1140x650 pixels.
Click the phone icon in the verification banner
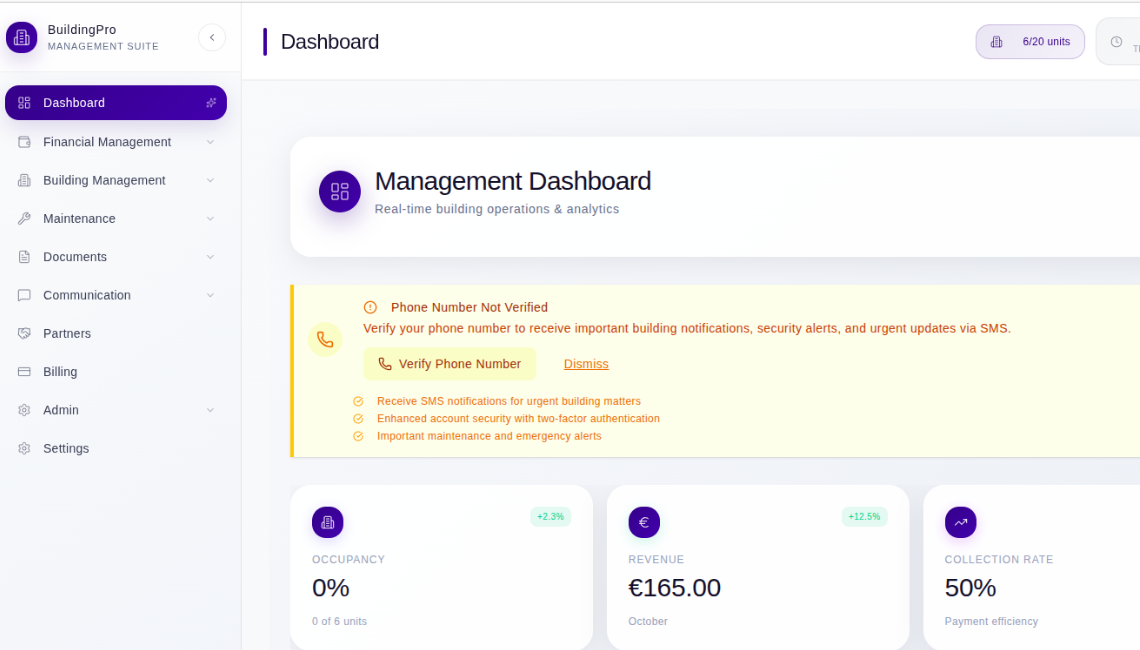click(325, 339)
